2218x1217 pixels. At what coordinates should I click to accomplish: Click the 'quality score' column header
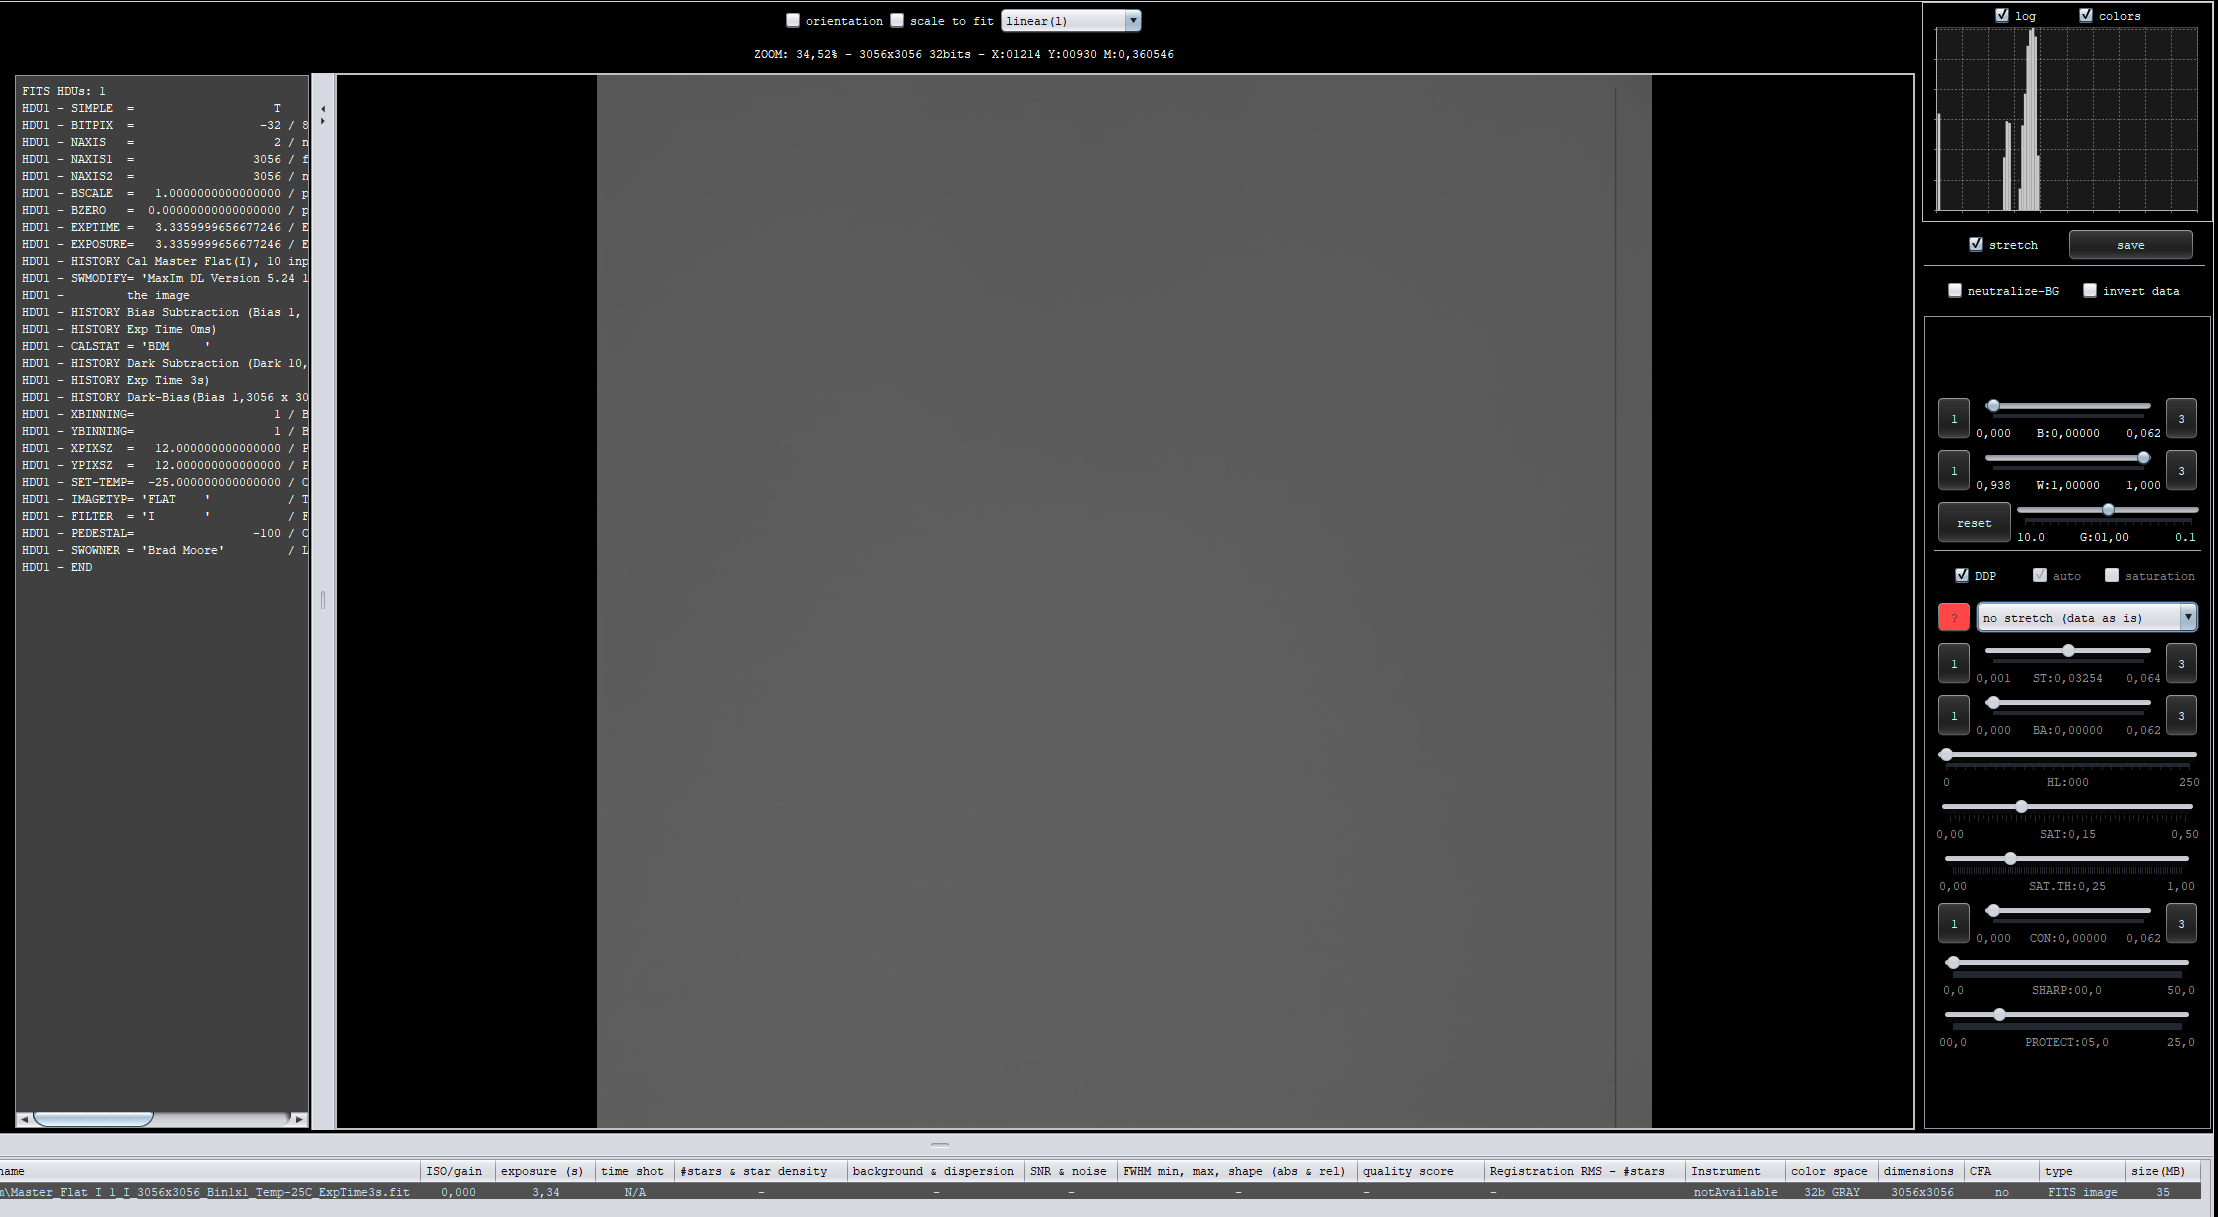(x=1408, y=1171)
